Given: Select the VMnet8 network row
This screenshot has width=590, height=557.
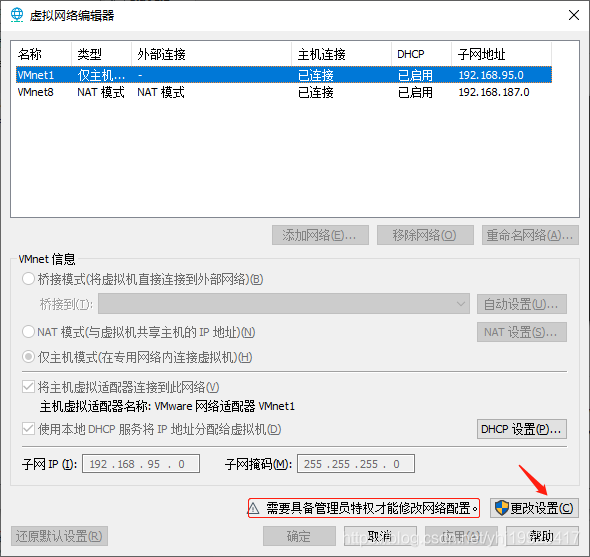Looking at the screenshot, I should click(284, 92).
